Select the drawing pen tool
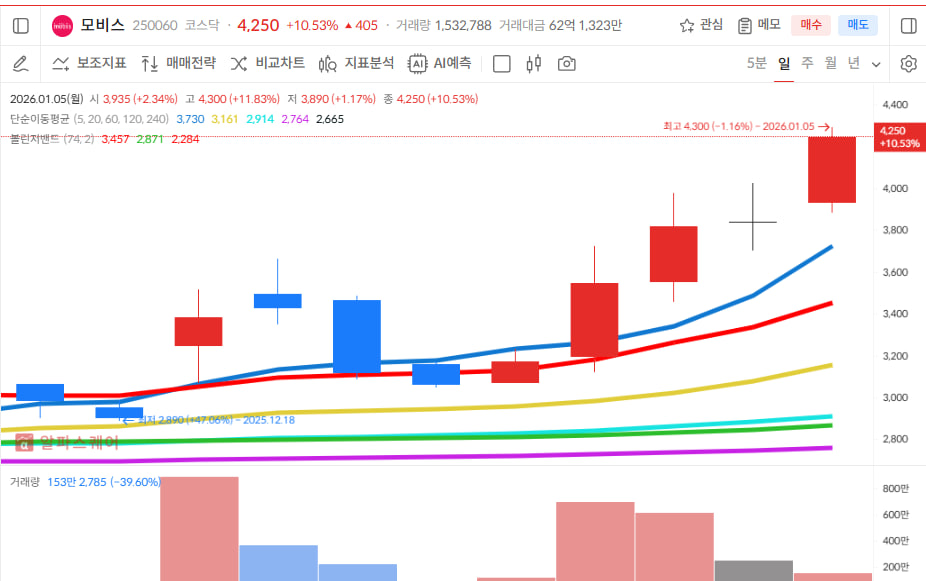Viewport: 926px width, 581px height. (x=20, y=63)
